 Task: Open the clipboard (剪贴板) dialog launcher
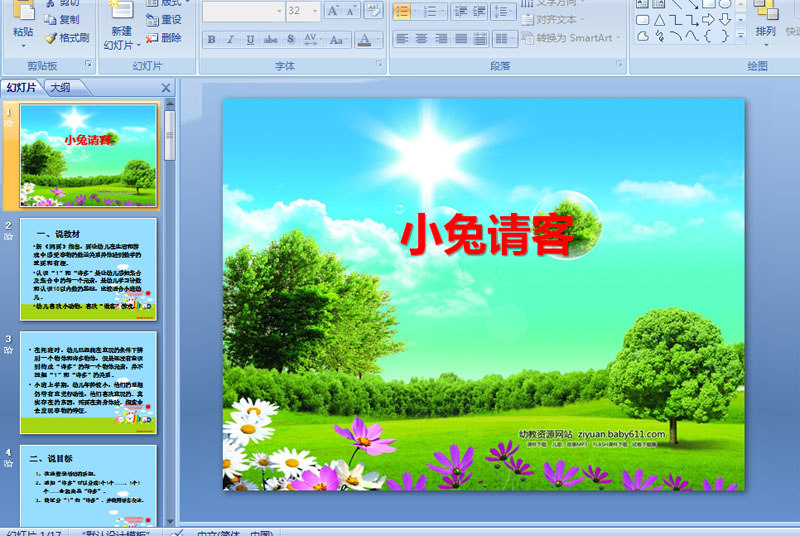[88, 64]
